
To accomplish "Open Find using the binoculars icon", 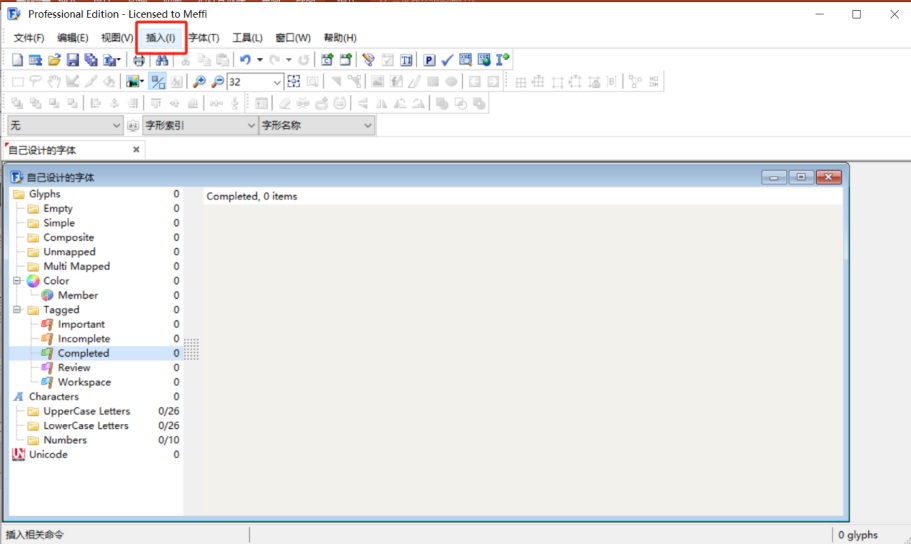I will click(x=162, y=59).
